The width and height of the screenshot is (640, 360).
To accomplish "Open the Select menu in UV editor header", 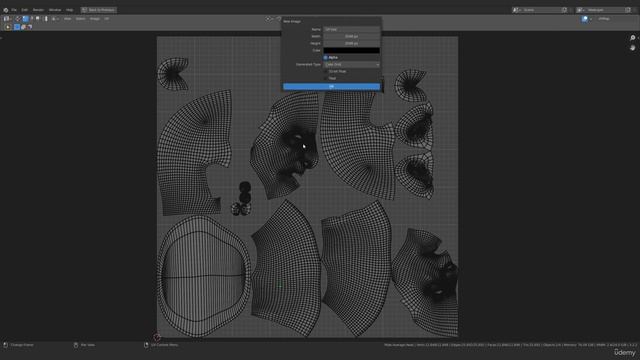I will pos(80,19).
